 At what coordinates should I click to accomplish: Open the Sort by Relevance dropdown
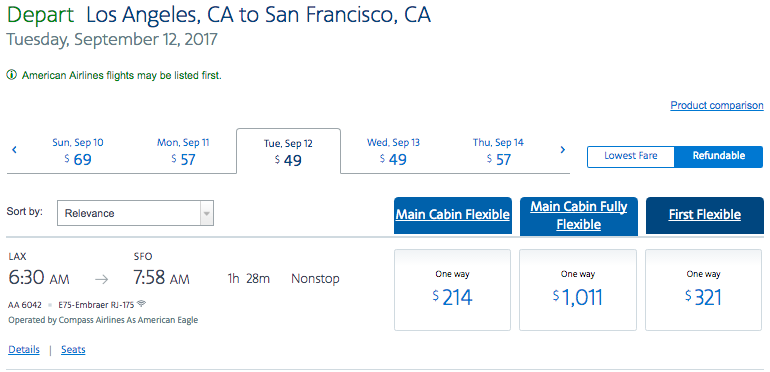click(136, 213)
